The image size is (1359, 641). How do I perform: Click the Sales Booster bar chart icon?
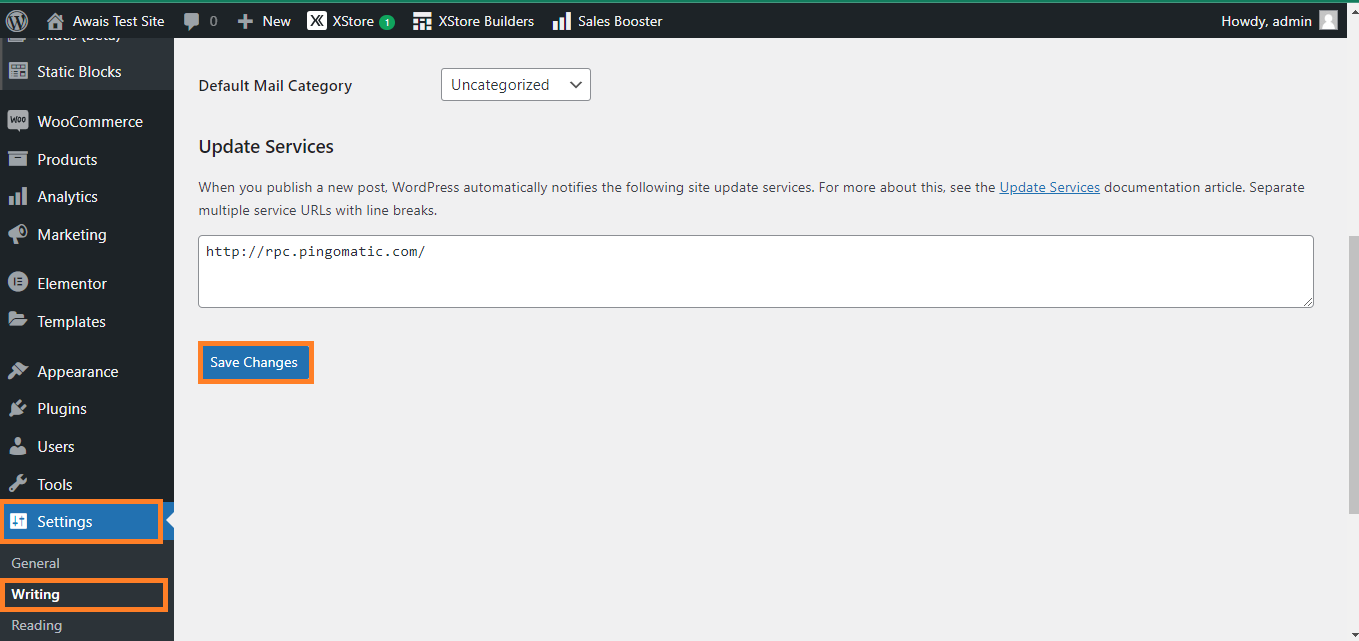pyautogui.click(x=561, y=21)
